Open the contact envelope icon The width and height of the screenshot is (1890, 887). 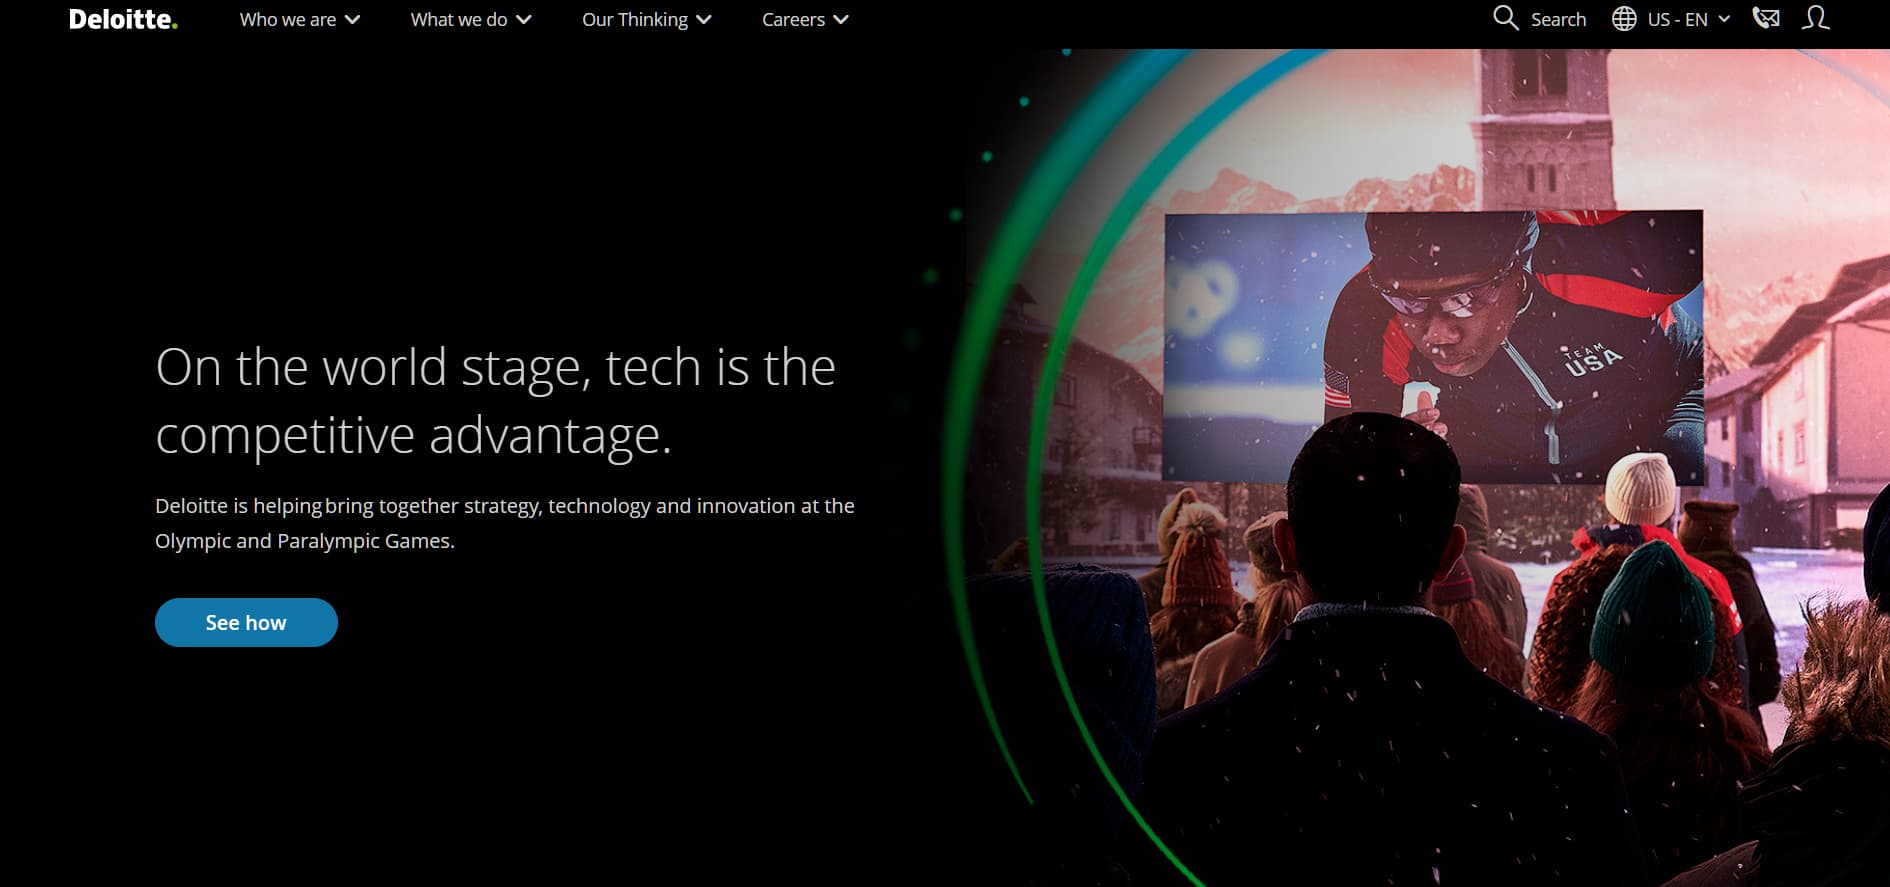[1766, 18]
